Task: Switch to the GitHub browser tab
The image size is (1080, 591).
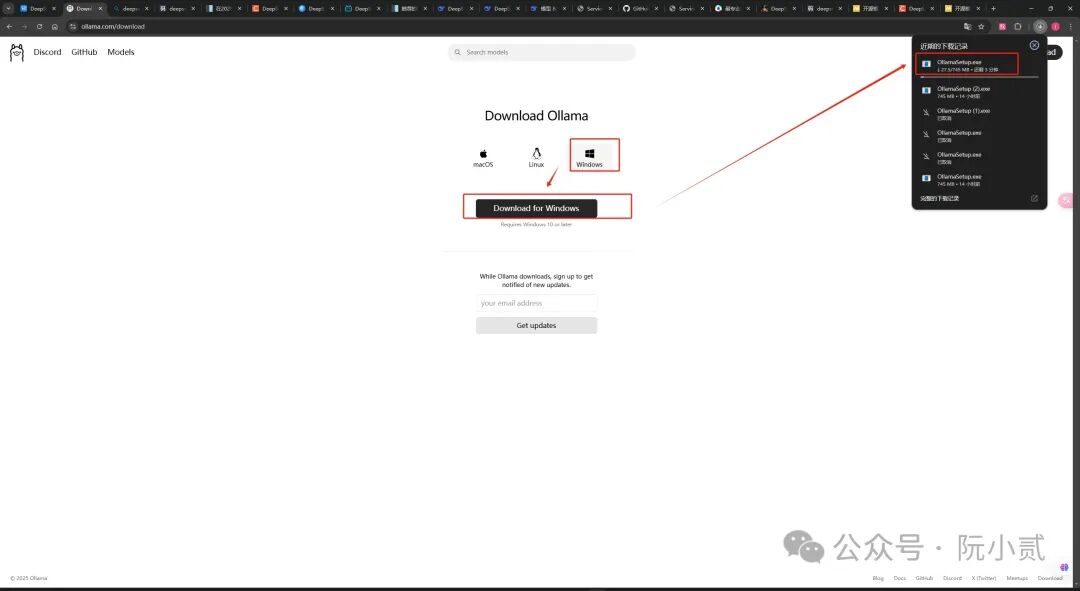Action: [640, 8]
